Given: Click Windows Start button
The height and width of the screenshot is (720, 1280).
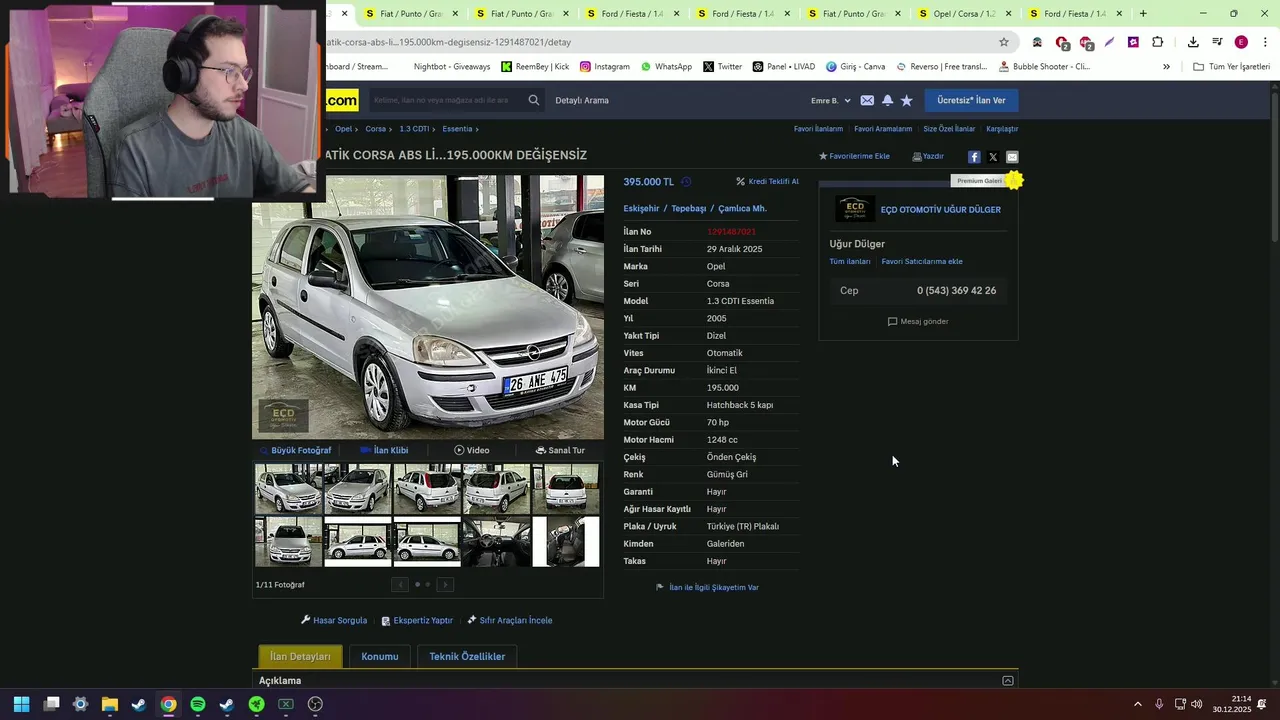Looking at the screenshot, I should click(x=22, y=704).
